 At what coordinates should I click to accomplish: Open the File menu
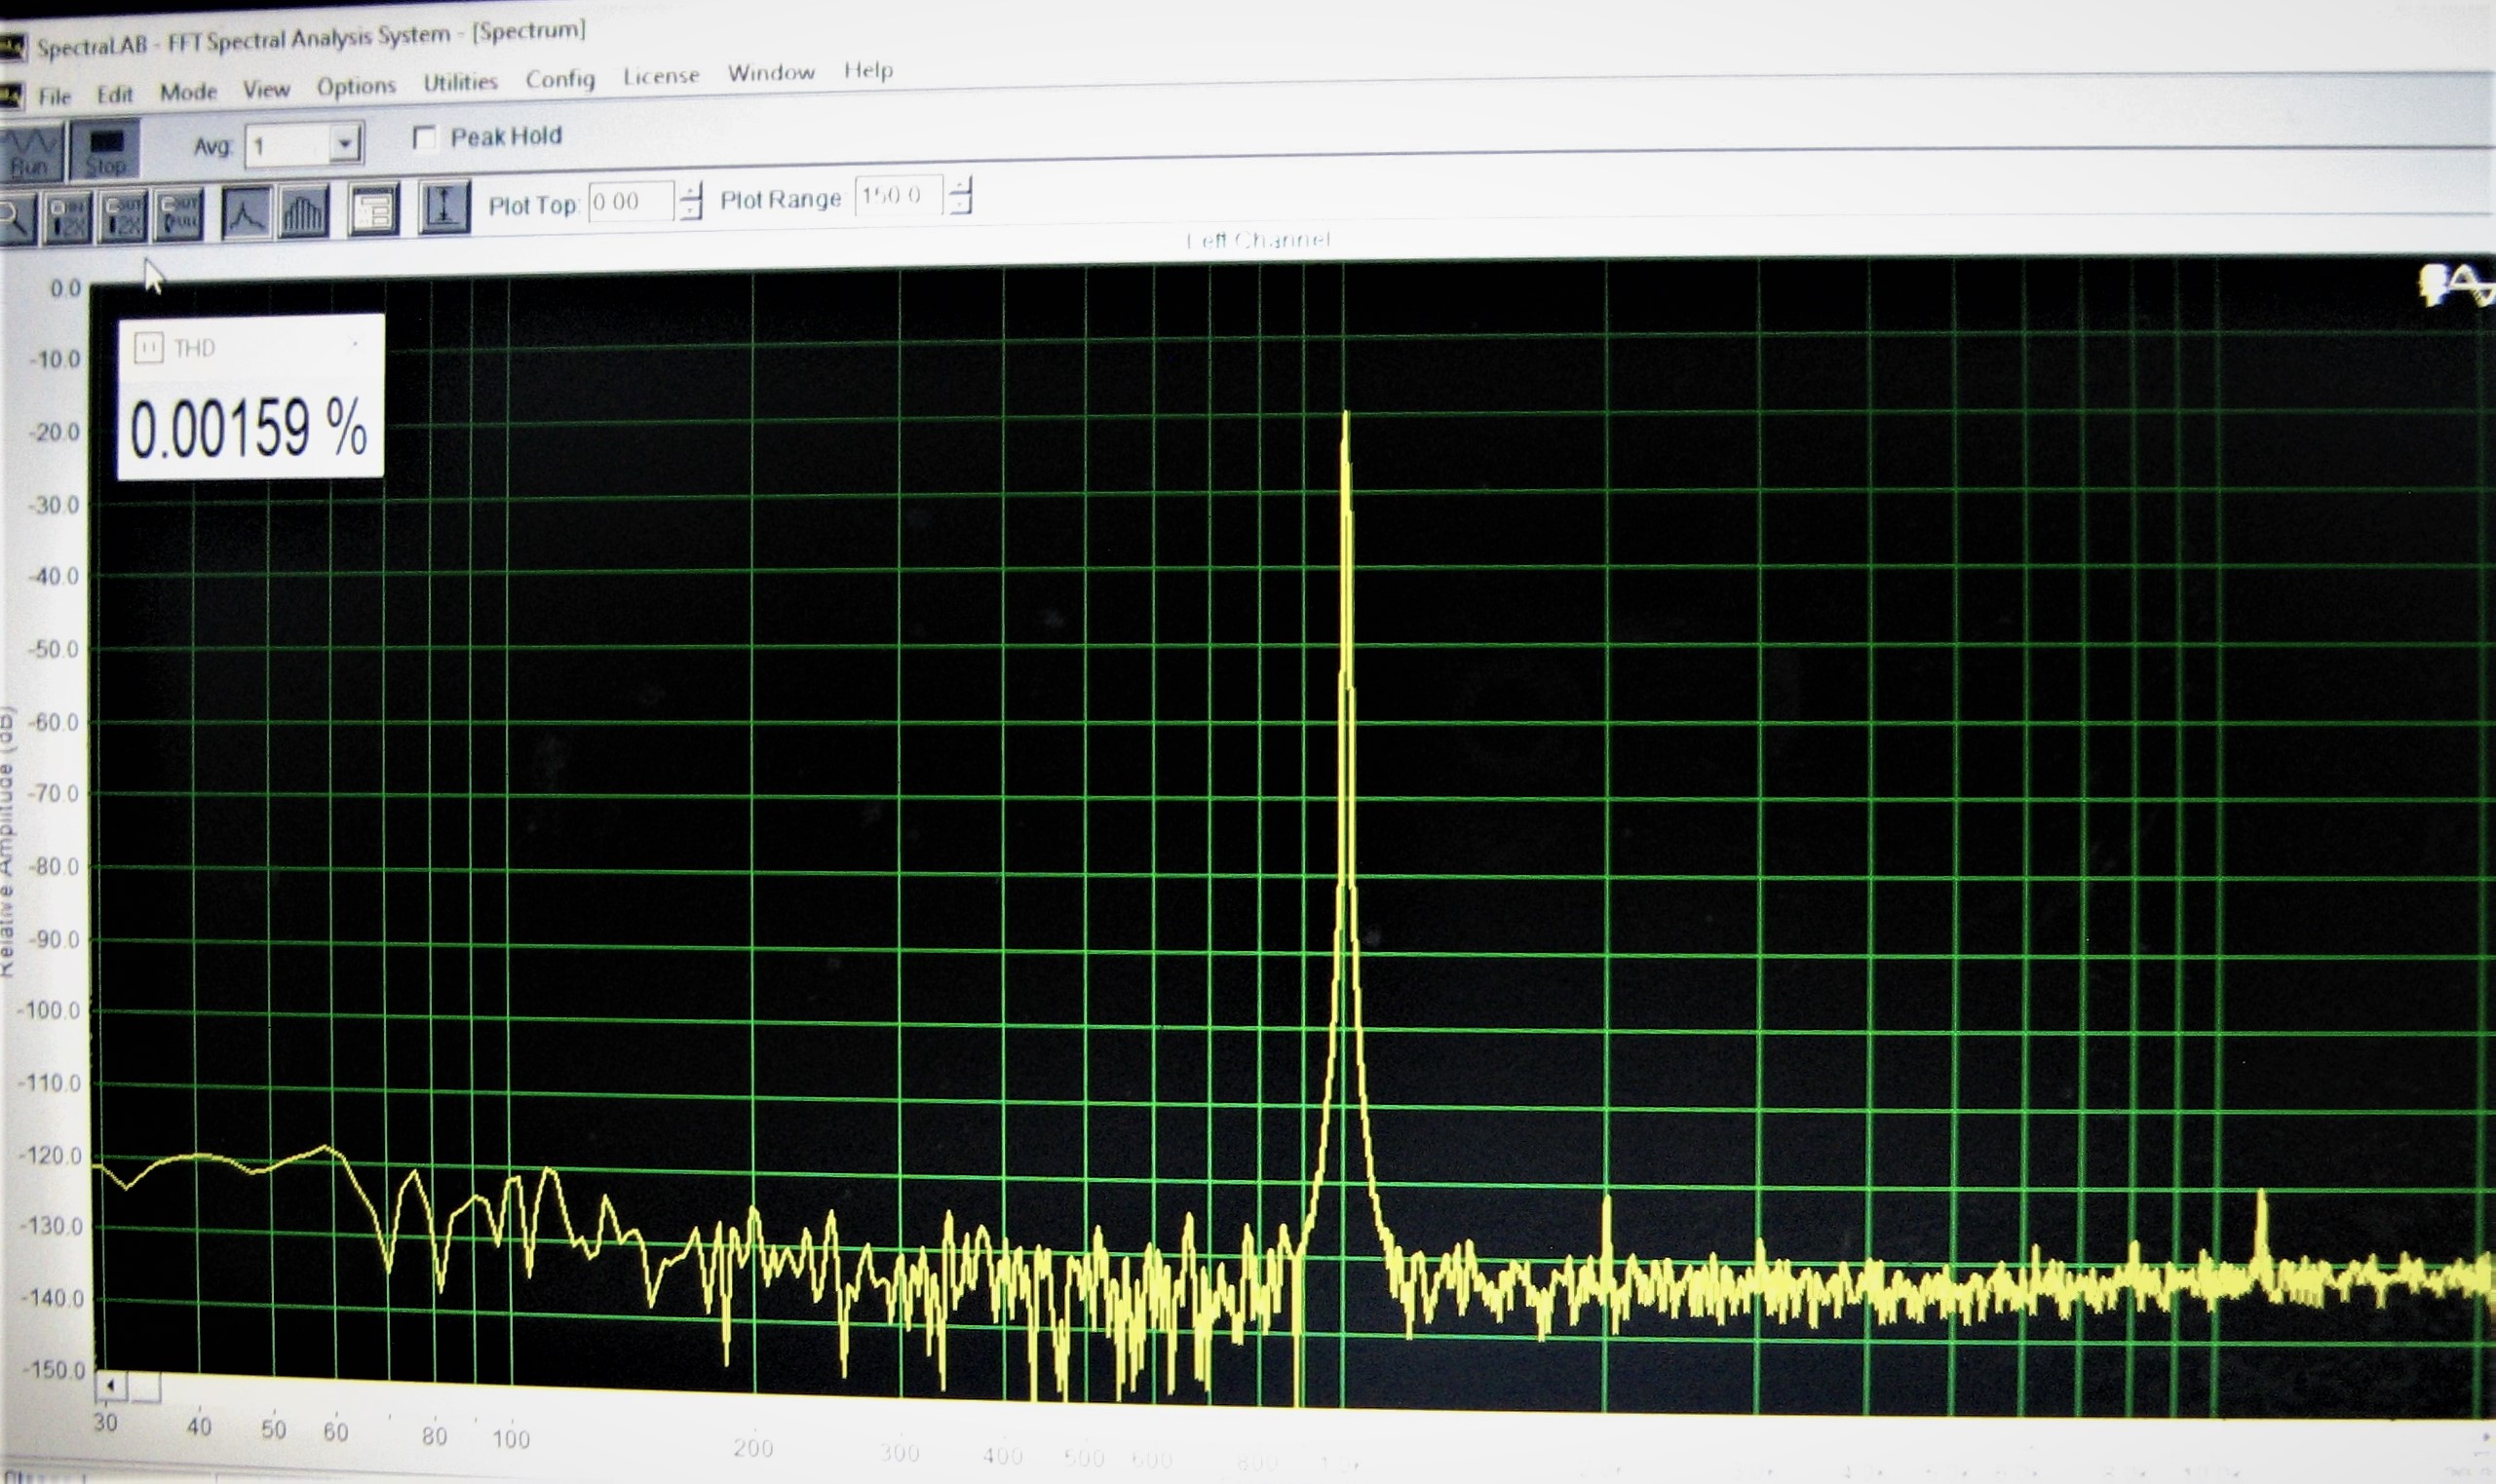tap(55, 96)
